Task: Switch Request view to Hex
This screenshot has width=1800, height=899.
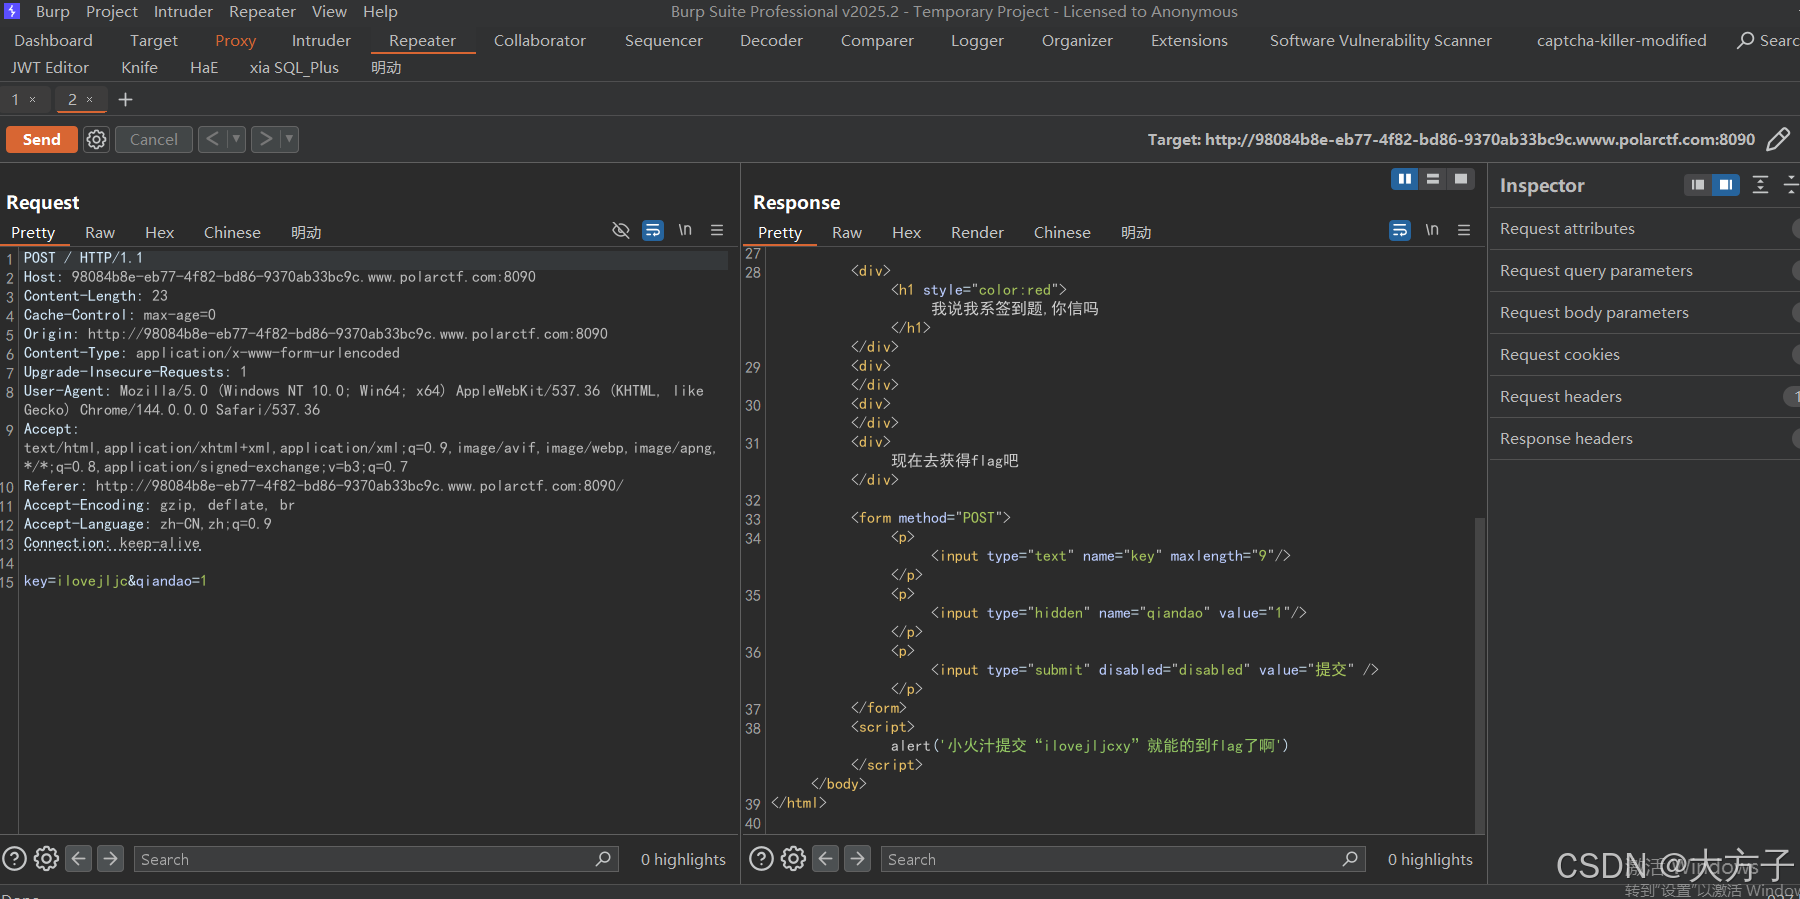Action: (159, 232)
